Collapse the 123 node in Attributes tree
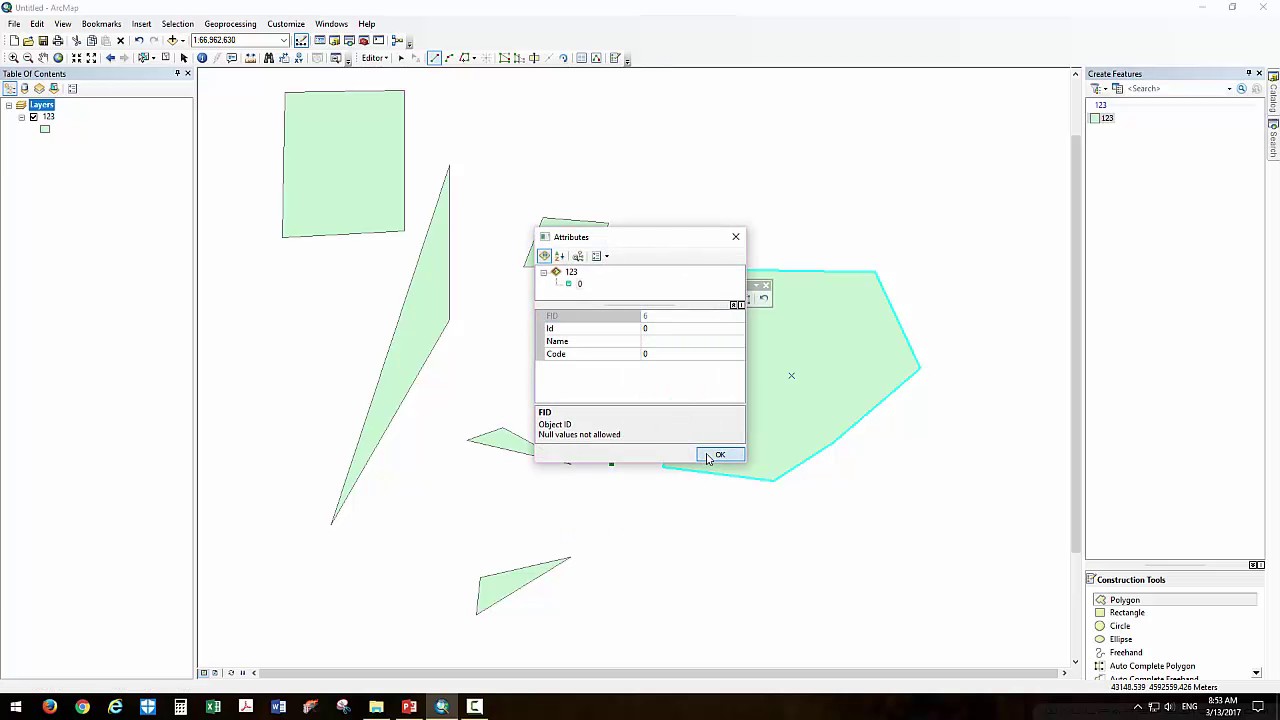The height and width of the screenshot is (720, 1280). pyautogui.click(x=543, y=272)
